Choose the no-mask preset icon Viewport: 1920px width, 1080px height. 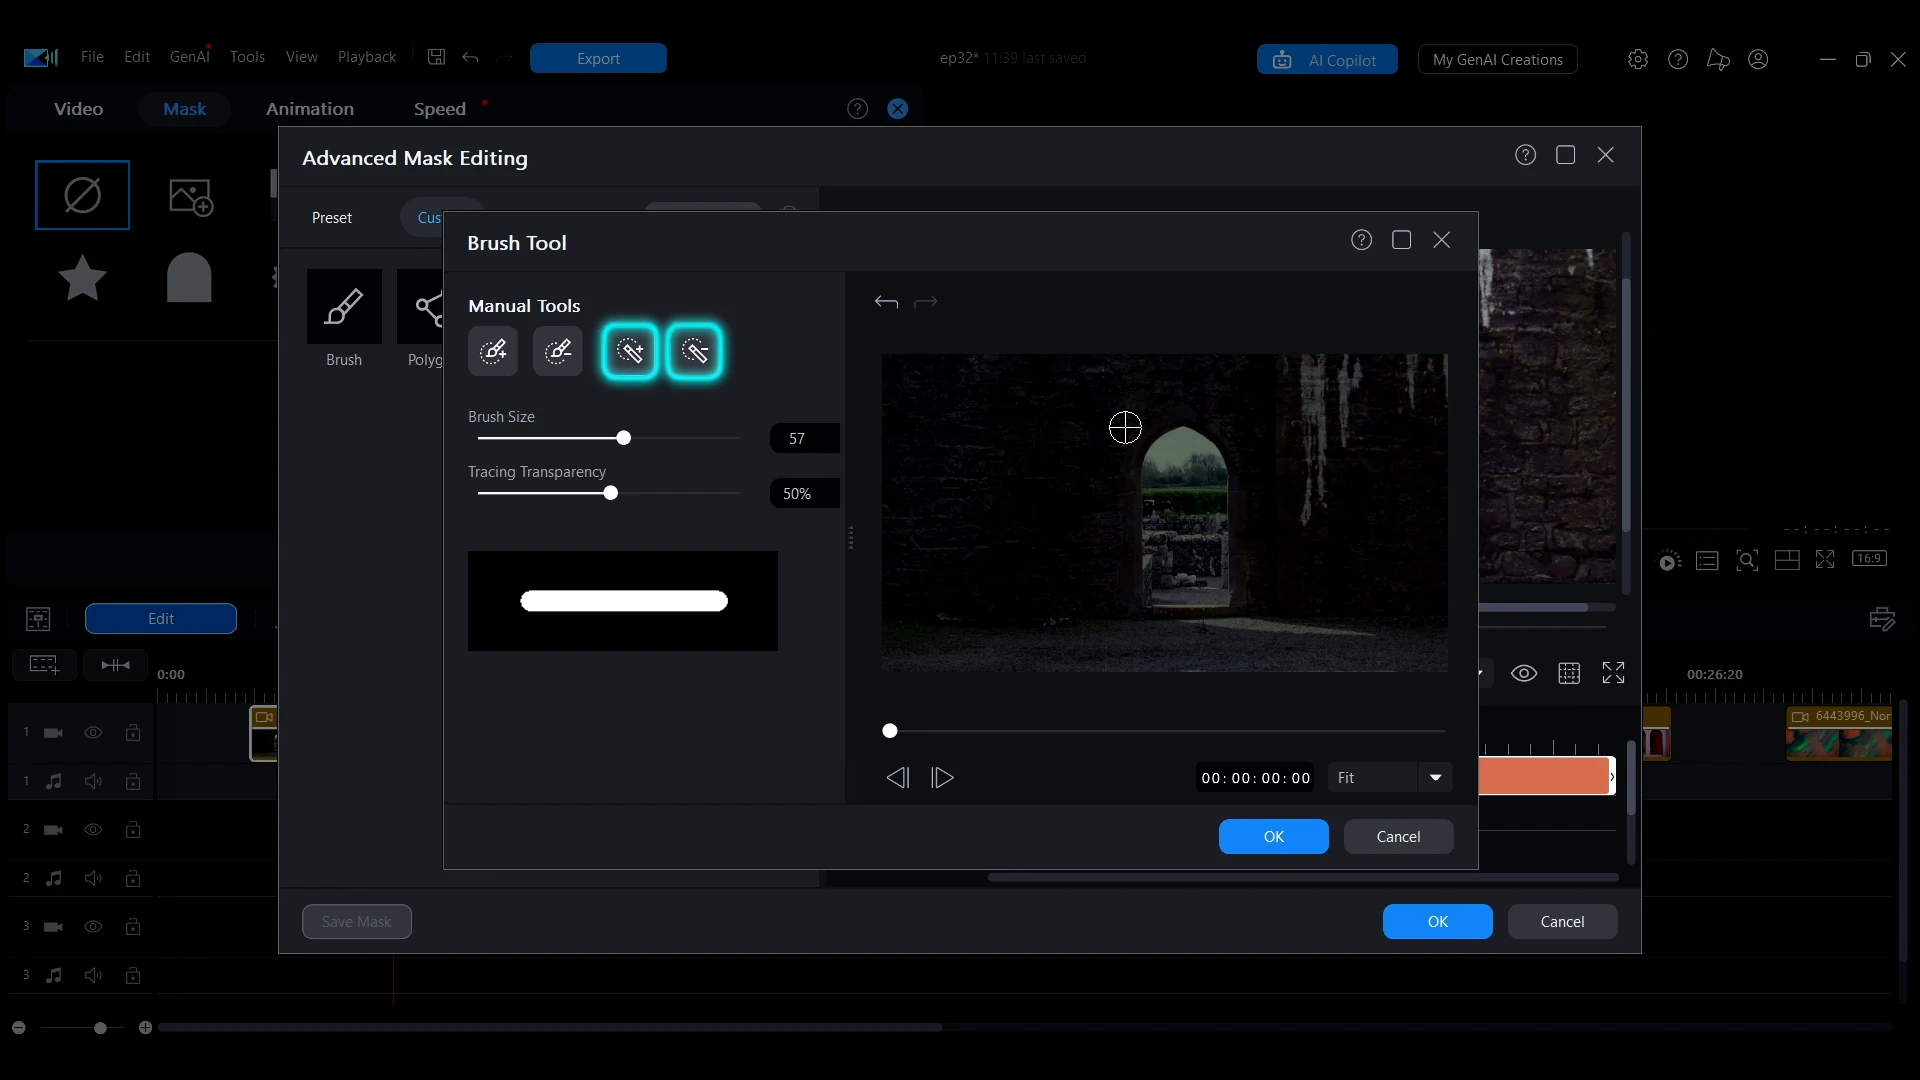pyautogui.click(x=82, y=195)
